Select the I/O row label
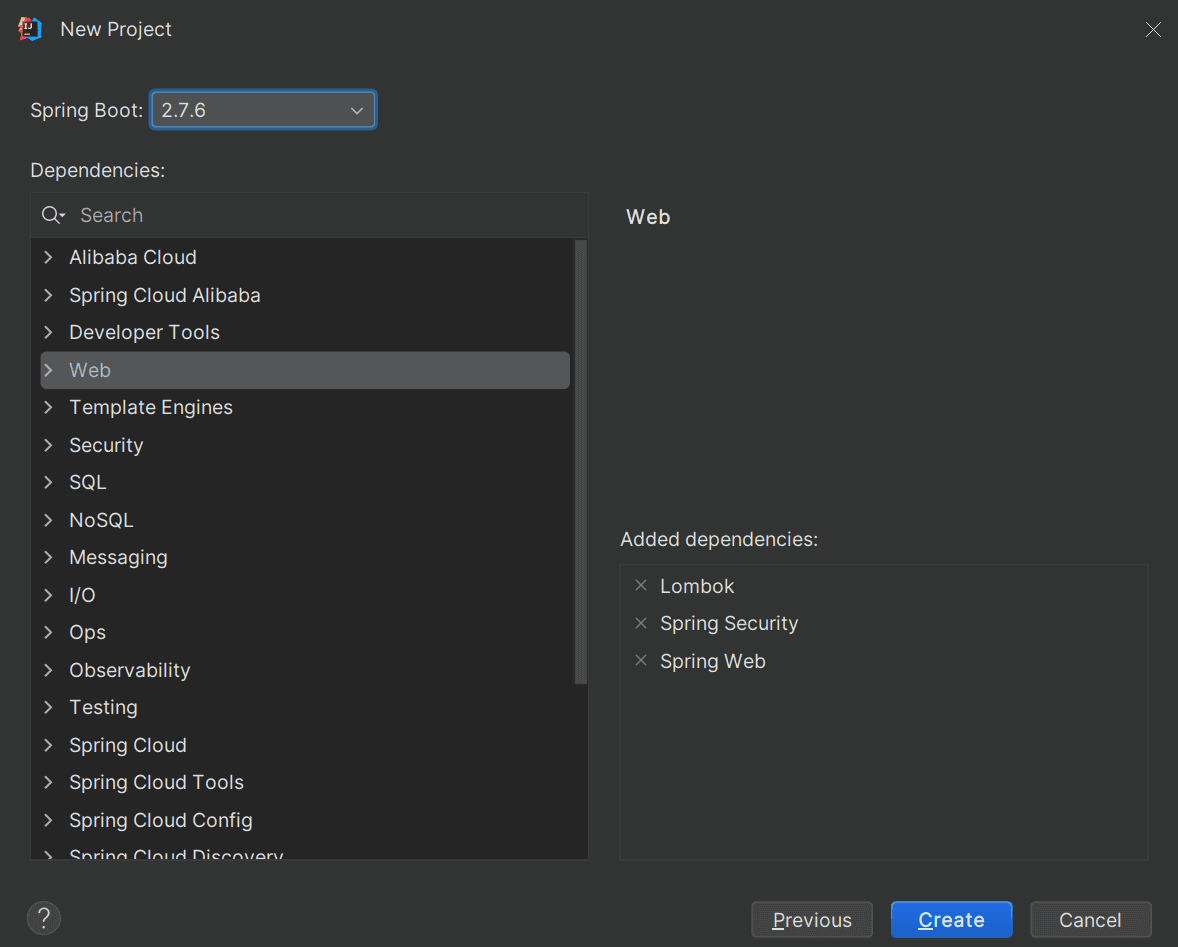1178x947 pixels. tap(83, 595)
